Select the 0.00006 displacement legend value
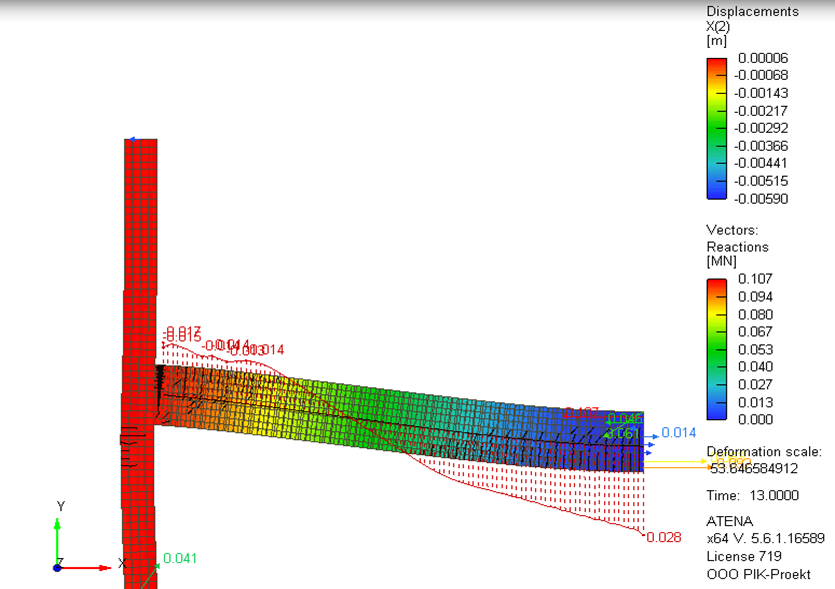 tap(763, 58)
